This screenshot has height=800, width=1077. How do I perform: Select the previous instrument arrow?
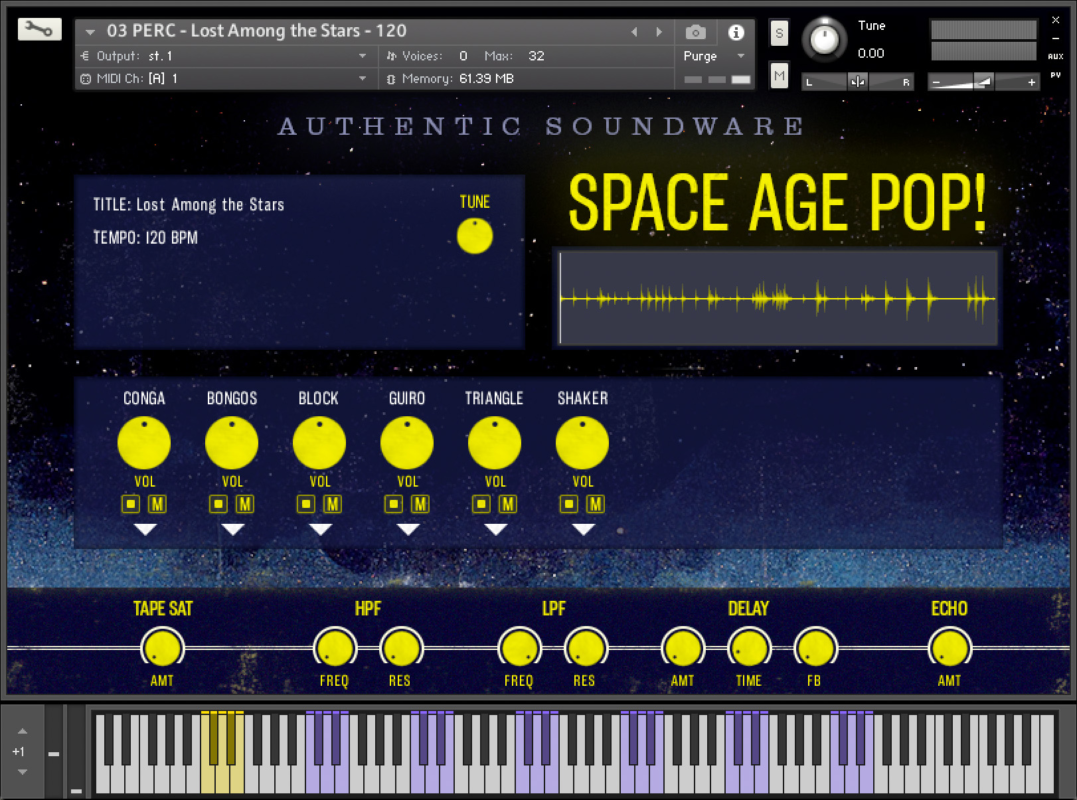[x=634, y=32]
